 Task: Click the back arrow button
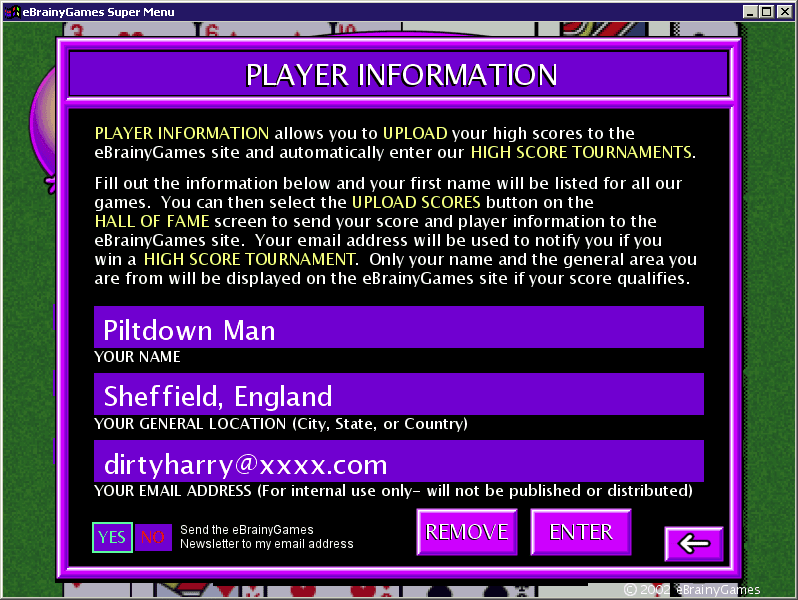[694, 544]
